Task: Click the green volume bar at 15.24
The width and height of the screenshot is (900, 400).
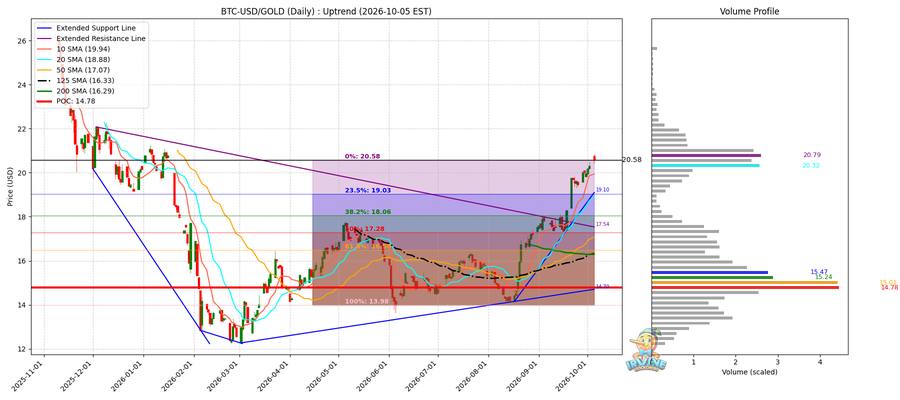Action: click(x=712, y=277)
